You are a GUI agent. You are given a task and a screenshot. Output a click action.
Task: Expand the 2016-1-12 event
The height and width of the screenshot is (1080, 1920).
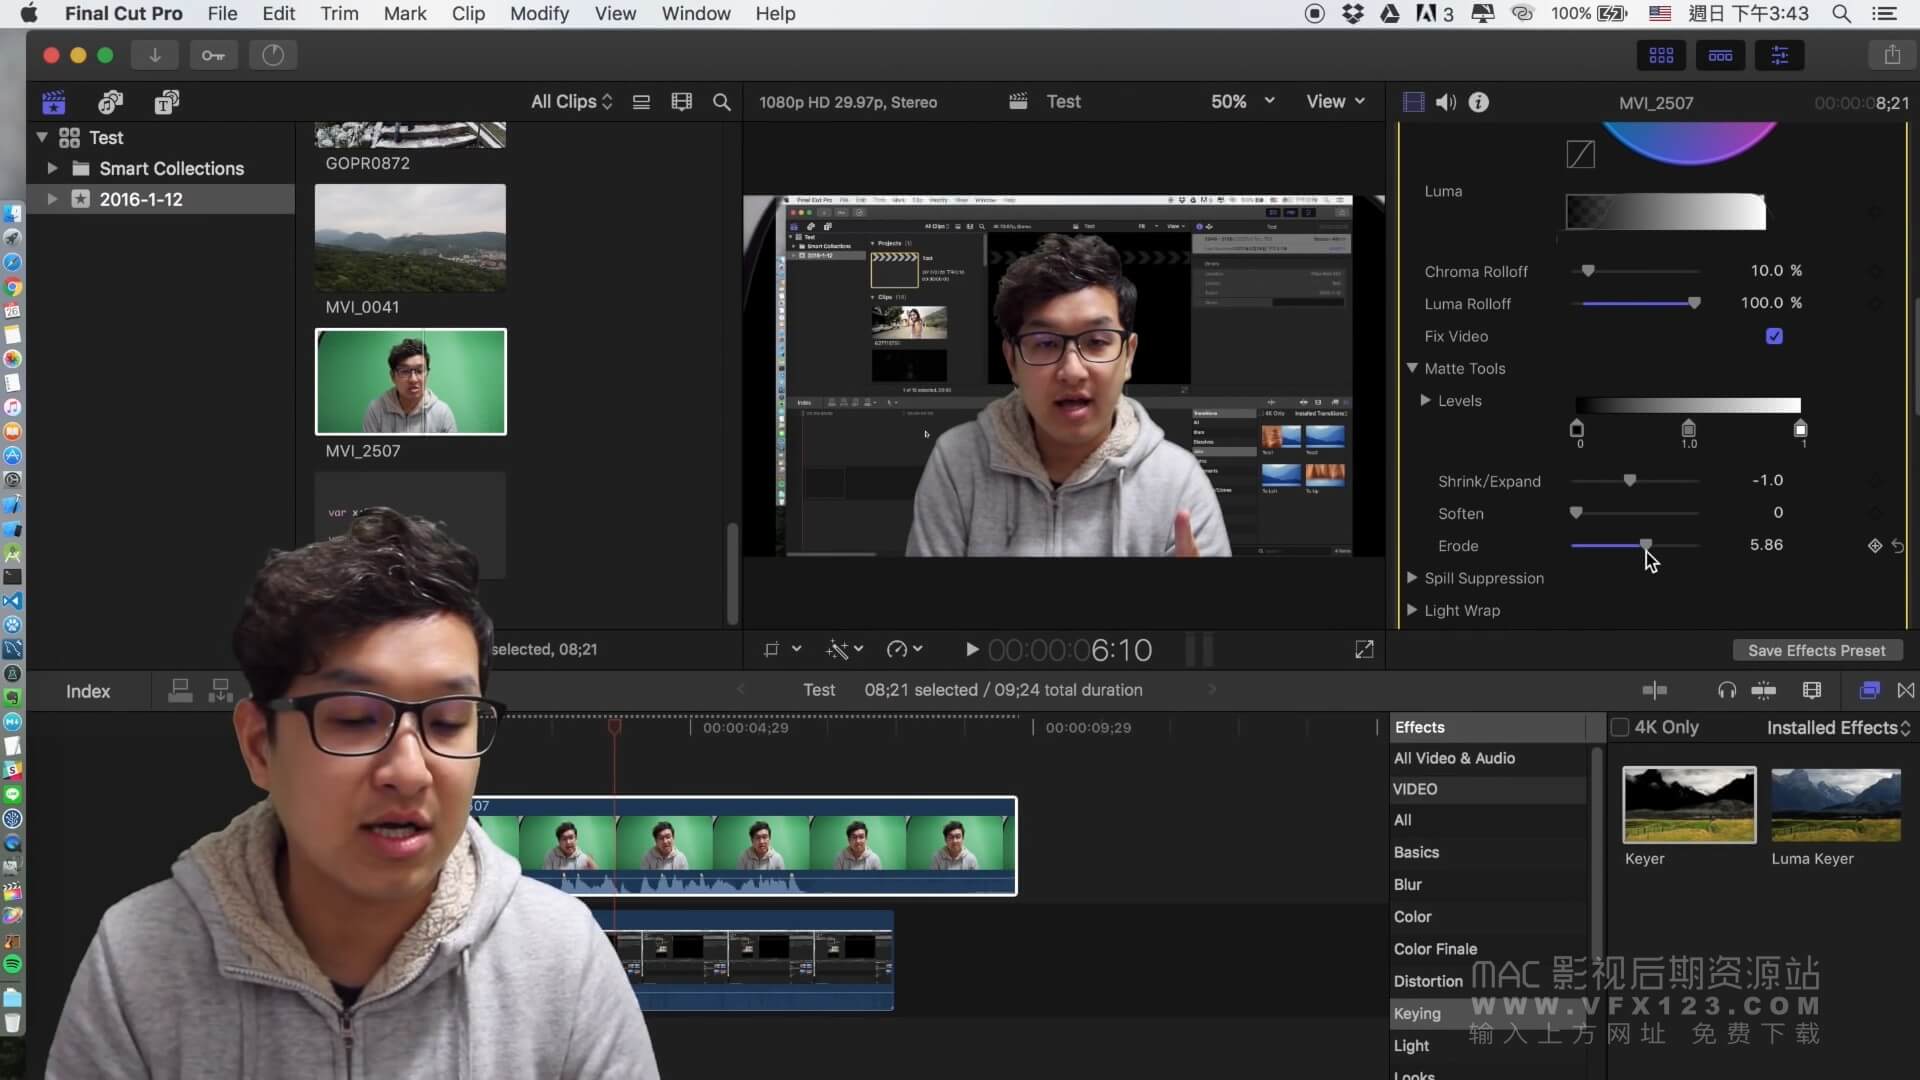point(52,199)
